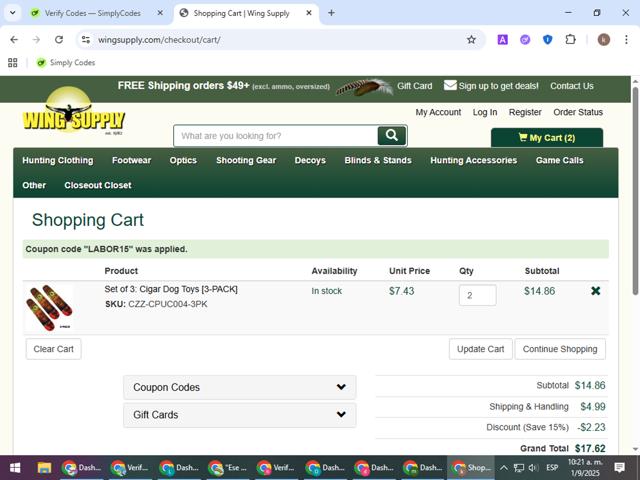Switch to the Verify Codes — SimplyCodes tab

(x=92, y=13)
